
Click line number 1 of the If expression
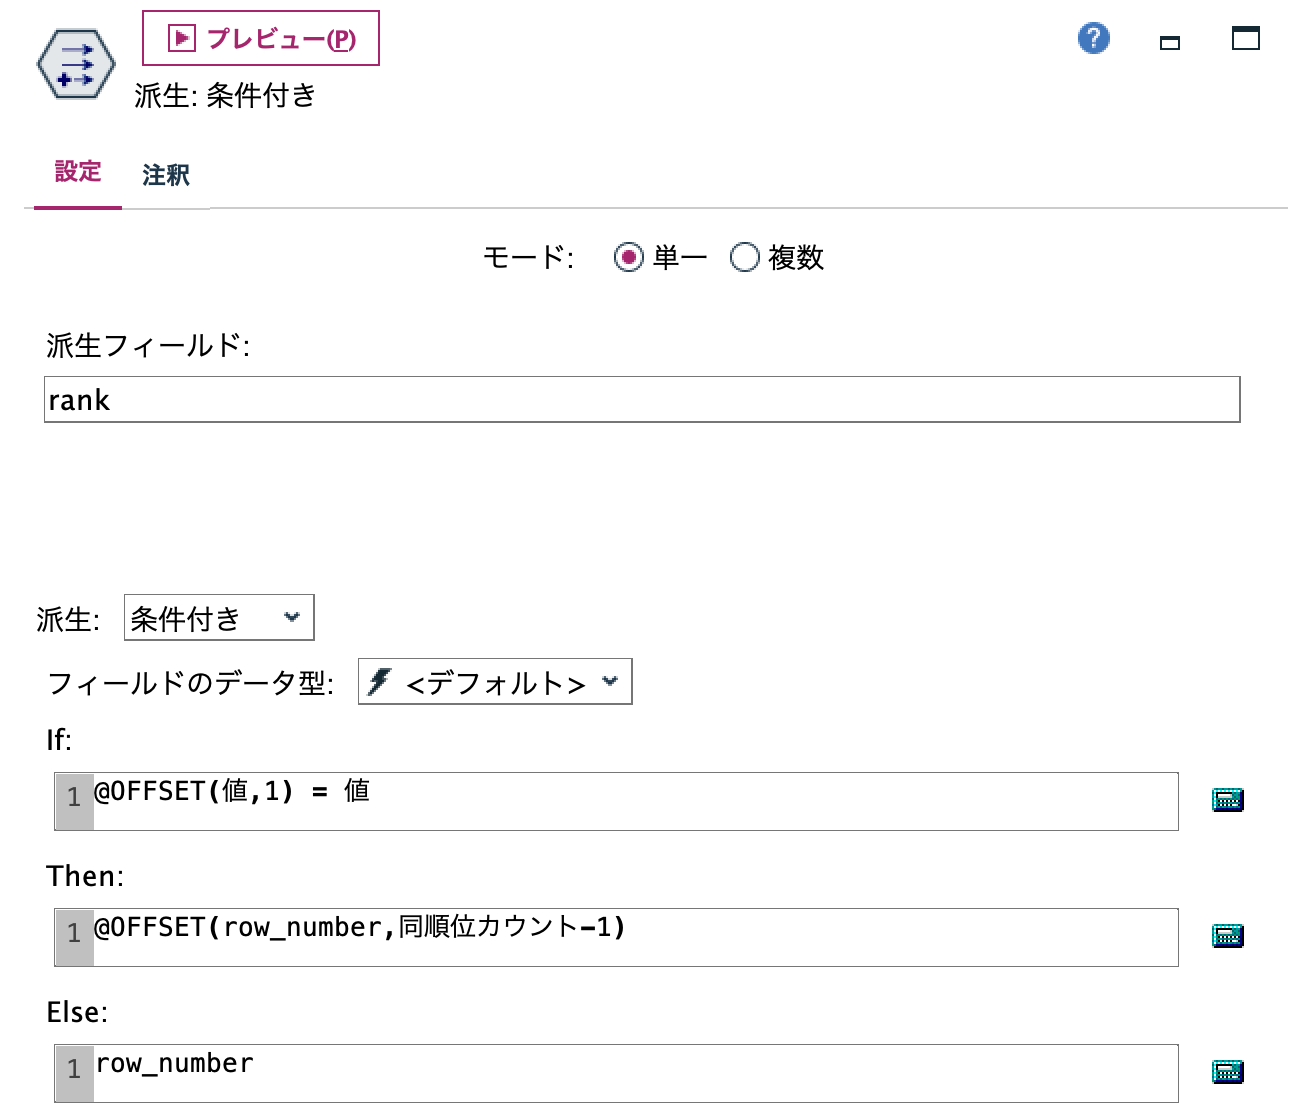click(x=71, y=800)
